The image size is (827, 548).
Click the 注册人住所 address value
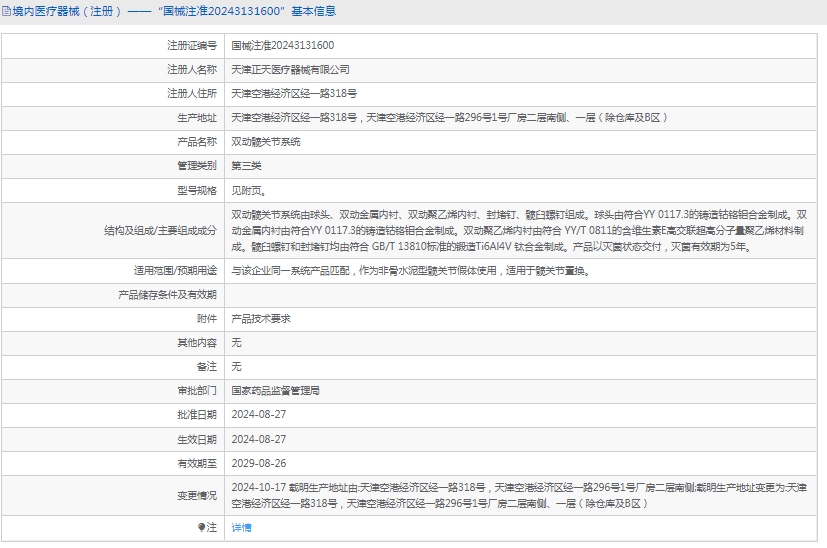pos(294,93)
